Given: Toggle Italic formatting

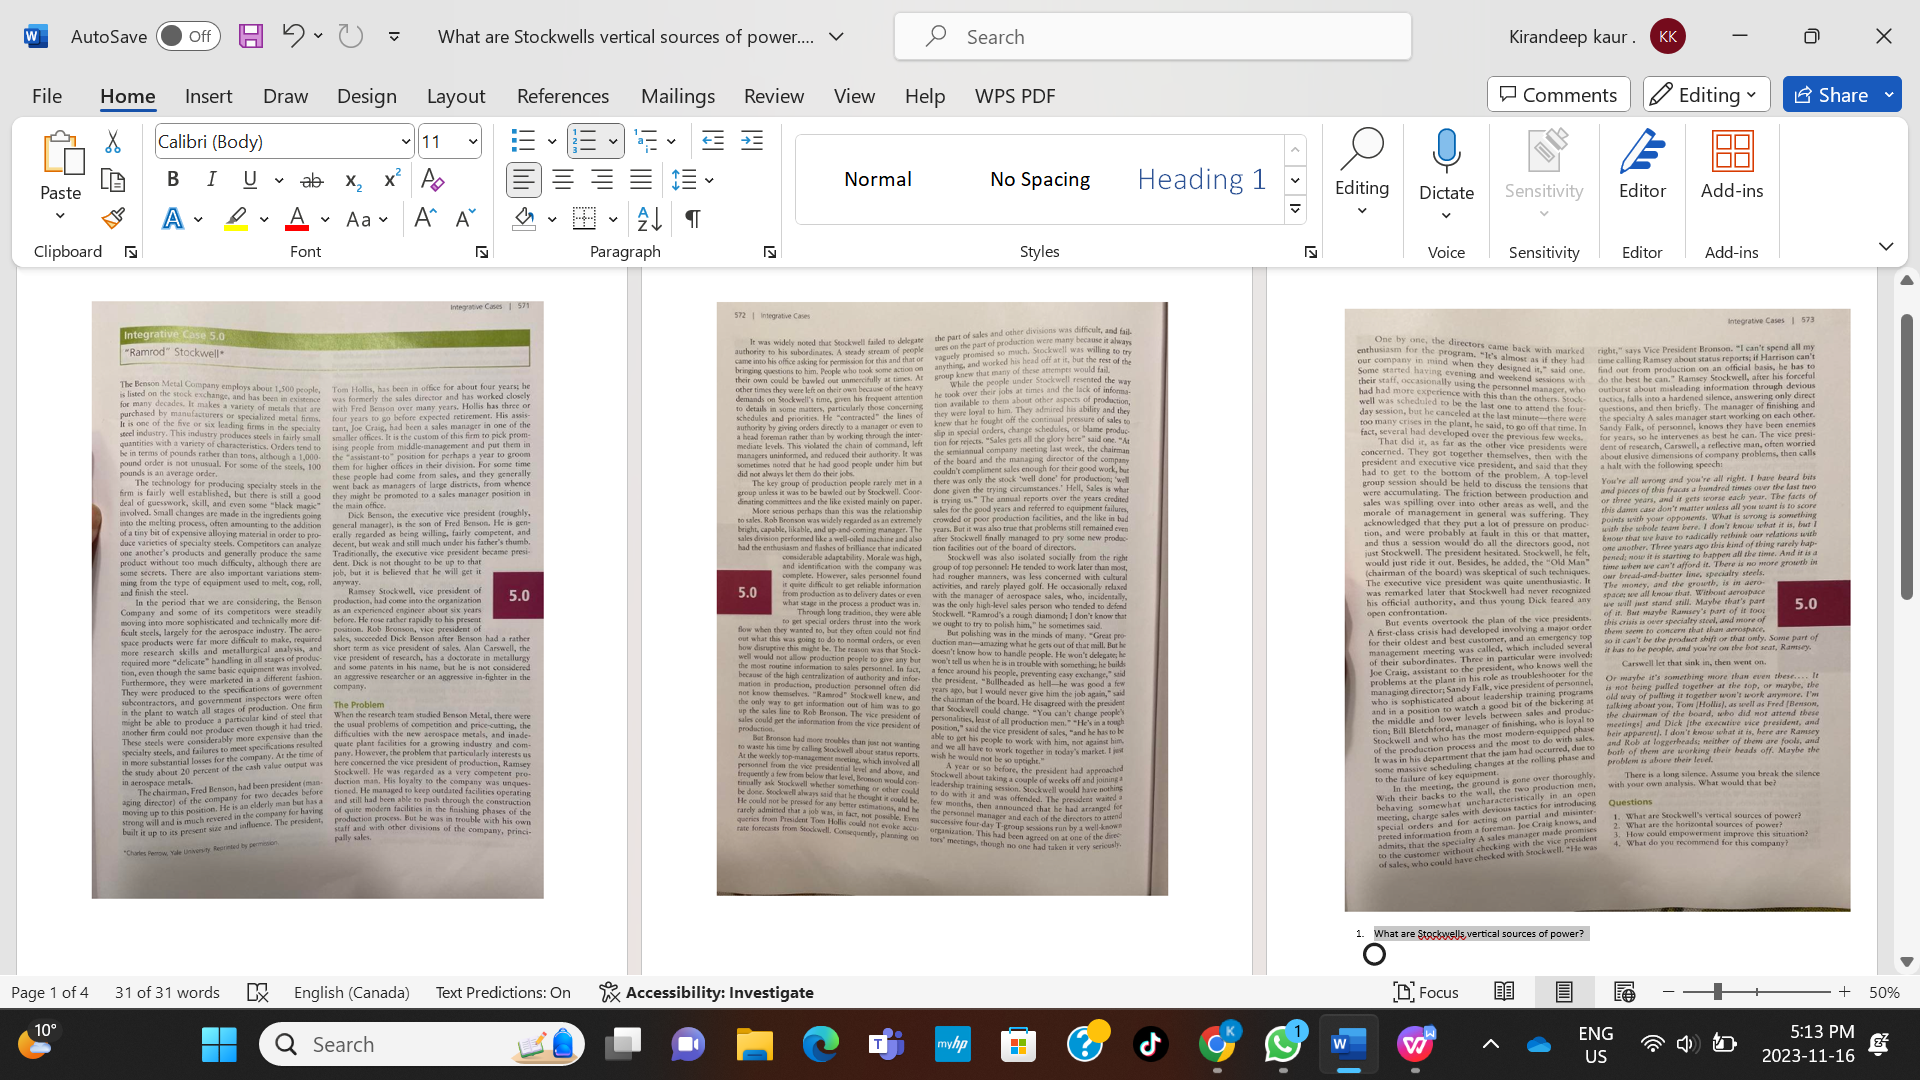Looking at the screenshot, I should point(211,180).
